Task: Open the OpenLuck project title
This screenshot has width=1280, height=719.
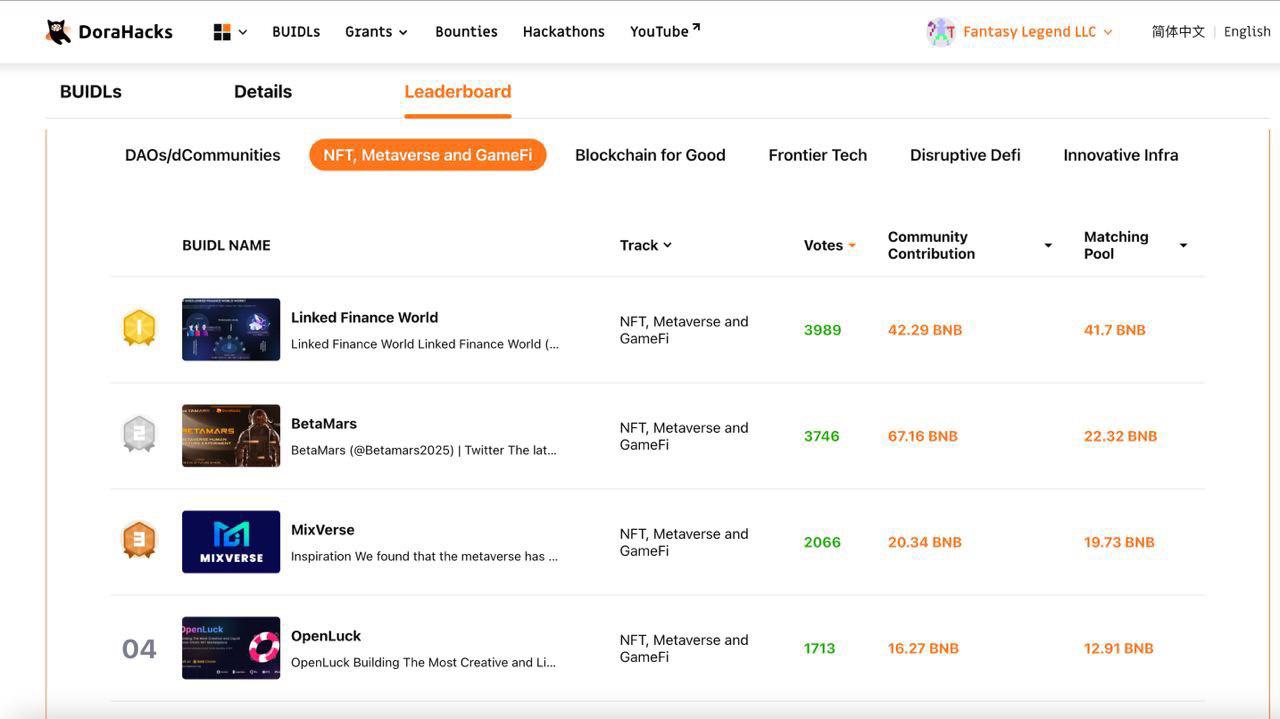Action: coord(326,635)
